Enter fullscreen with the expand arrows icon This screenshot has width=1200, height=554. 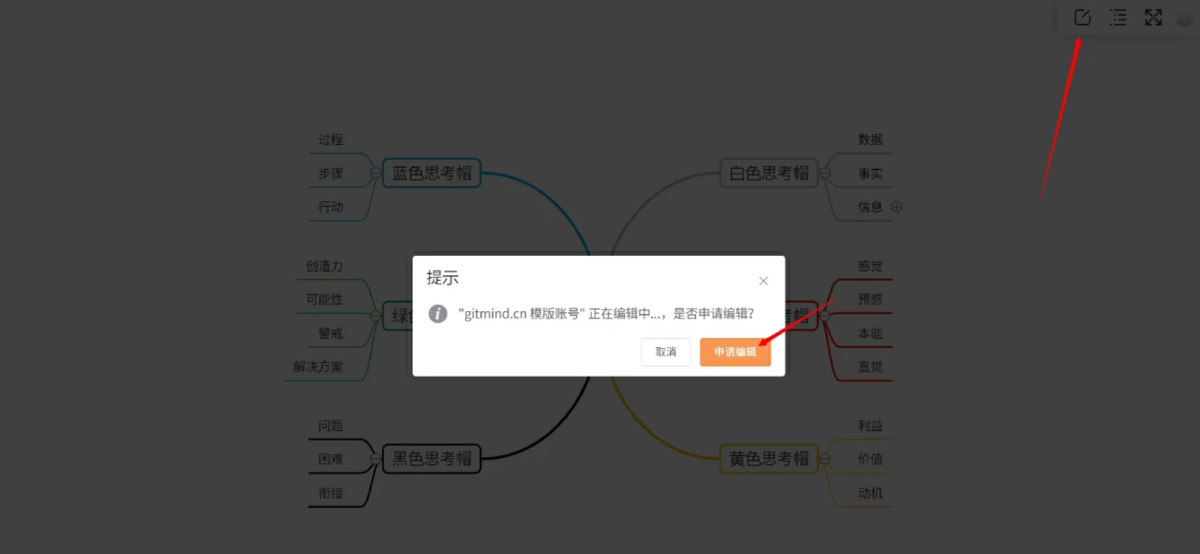point(1153,17)
